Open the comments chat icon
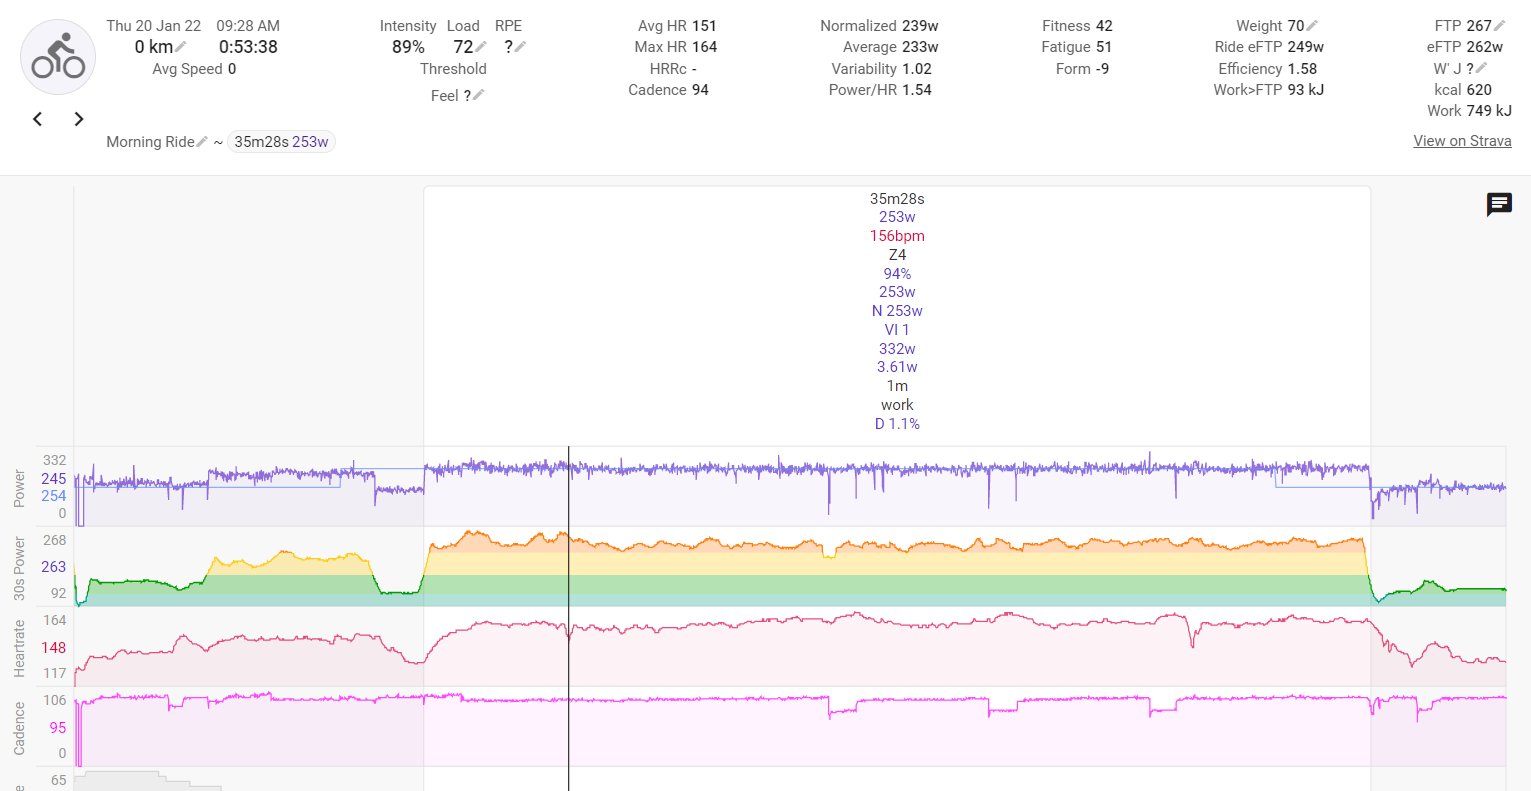The image size is (1531, 791). click(x=1499, y=205)
